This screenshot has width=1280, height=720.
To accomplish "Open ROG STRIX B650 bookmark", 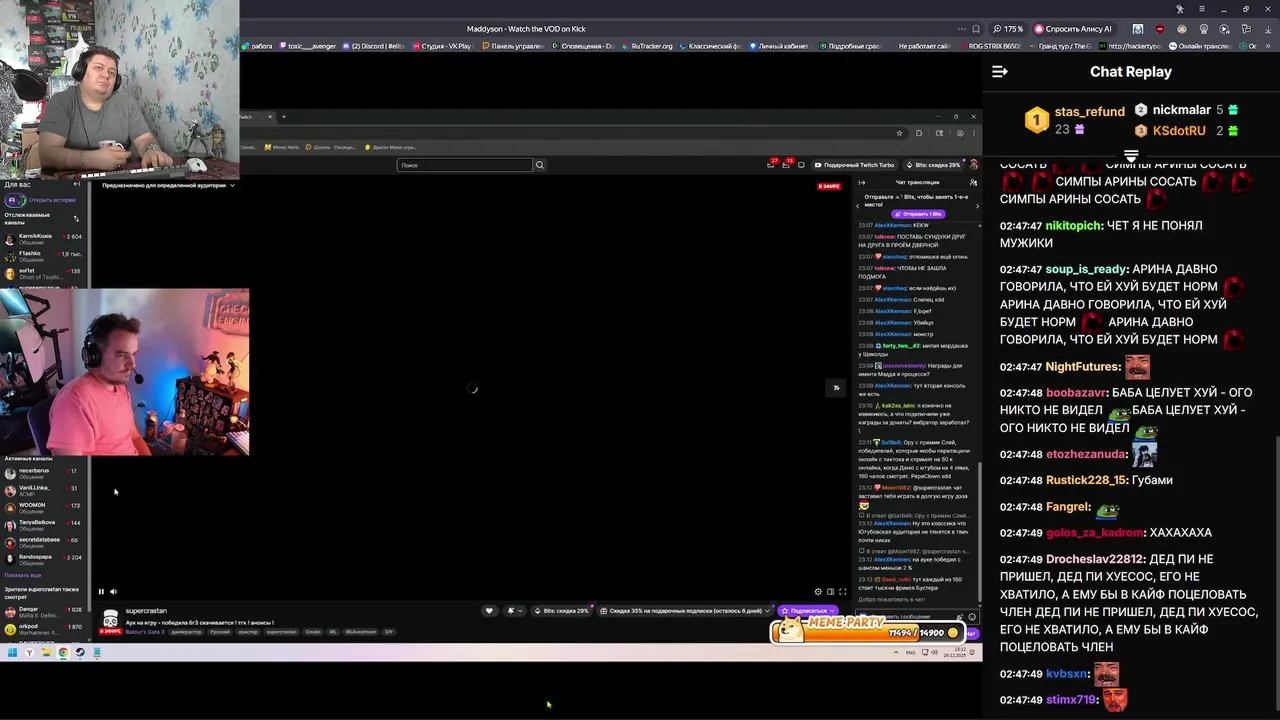I will pyautogui.click(x=990, y=46).
